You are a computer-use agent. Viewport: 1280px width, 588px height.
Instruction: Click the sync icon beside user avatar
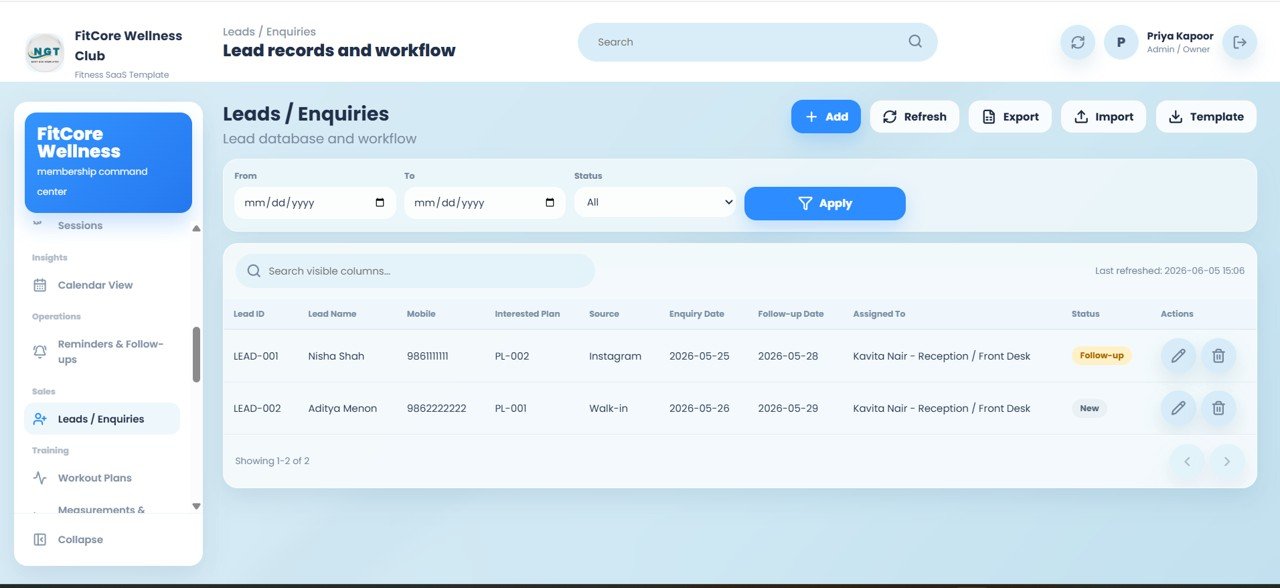1077,42
